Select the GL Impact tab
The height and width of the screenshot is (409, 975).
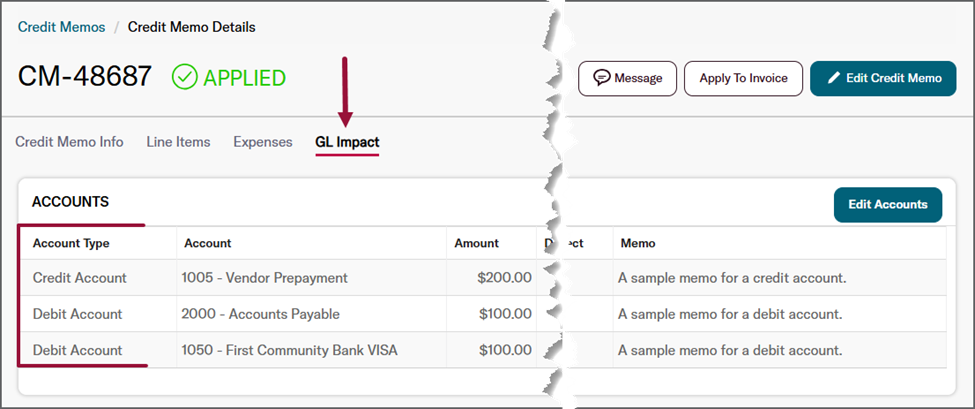(347, 142)
